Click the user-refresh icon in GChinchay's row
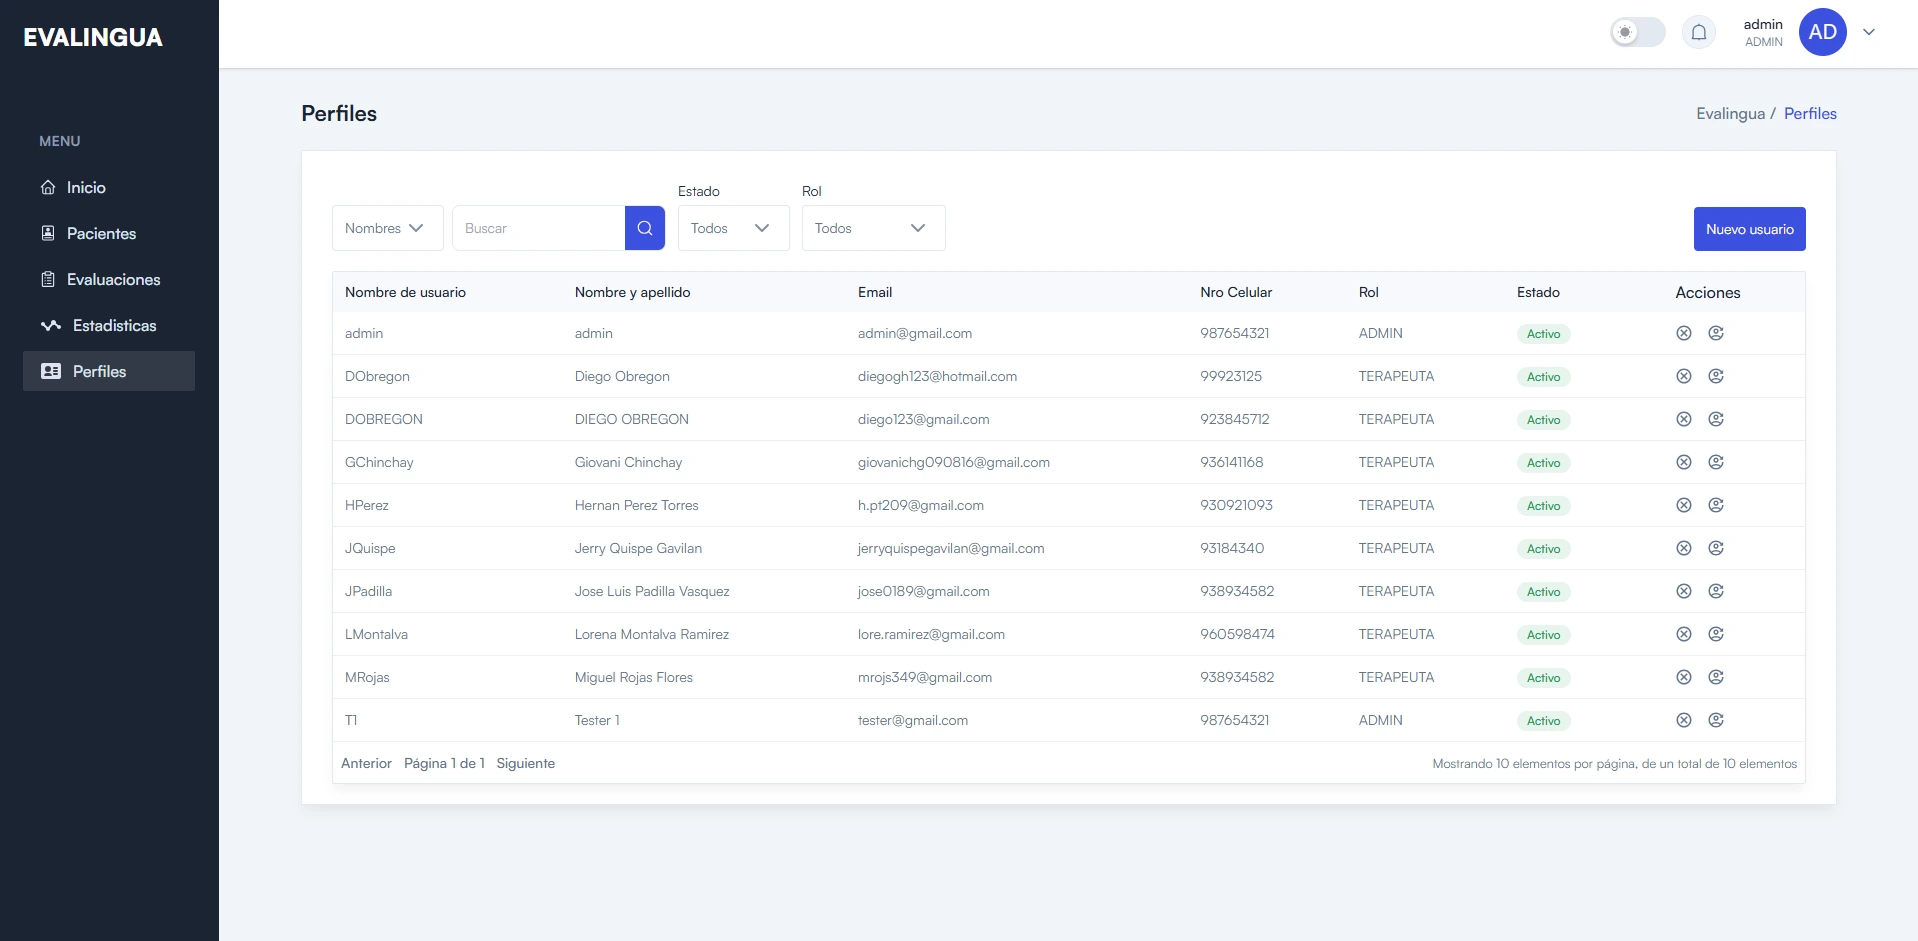This screenshot has width=1918, height=941. (1716, 462)
